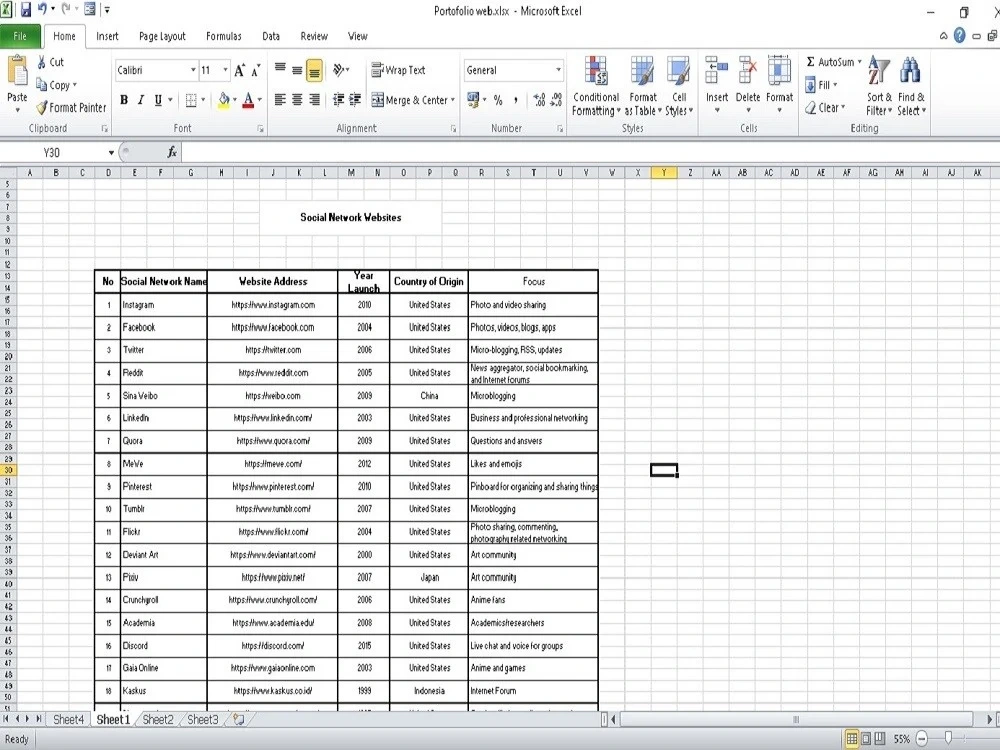Image resolution: width=1000 pixels, height=750 pixels.
Task: Click the AutoSum button
Action: 829,62
